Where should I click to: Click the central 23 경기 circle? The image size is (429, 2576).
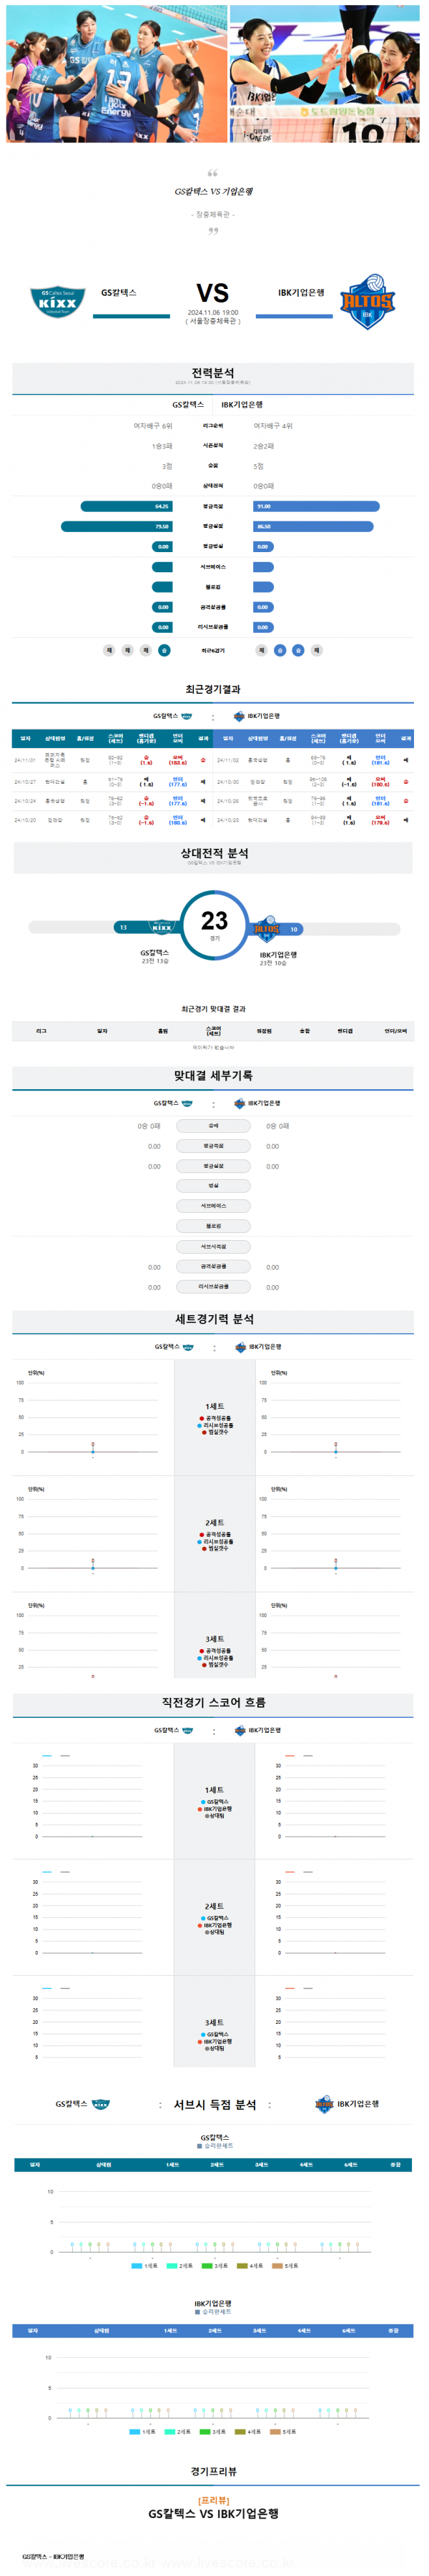[x=215, y=925]
